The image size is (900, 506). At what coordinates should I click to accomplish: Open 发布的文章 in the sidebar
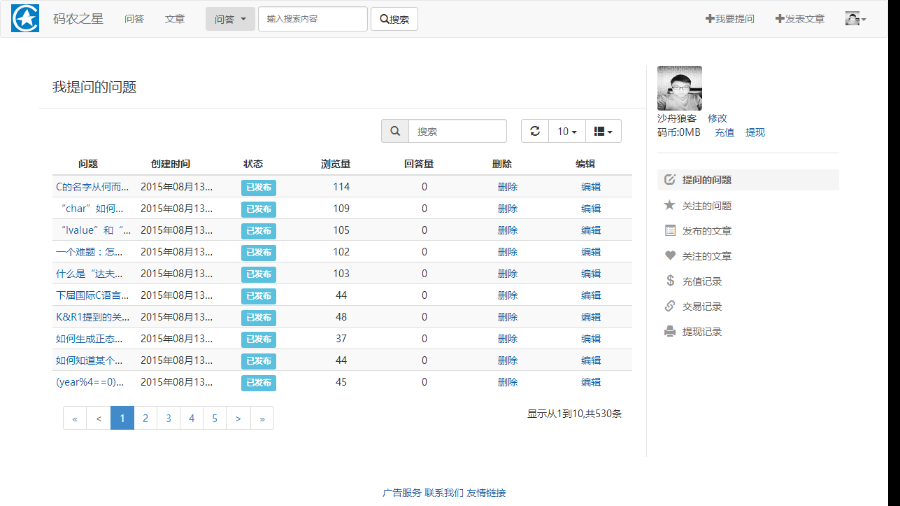click(706, 231)
